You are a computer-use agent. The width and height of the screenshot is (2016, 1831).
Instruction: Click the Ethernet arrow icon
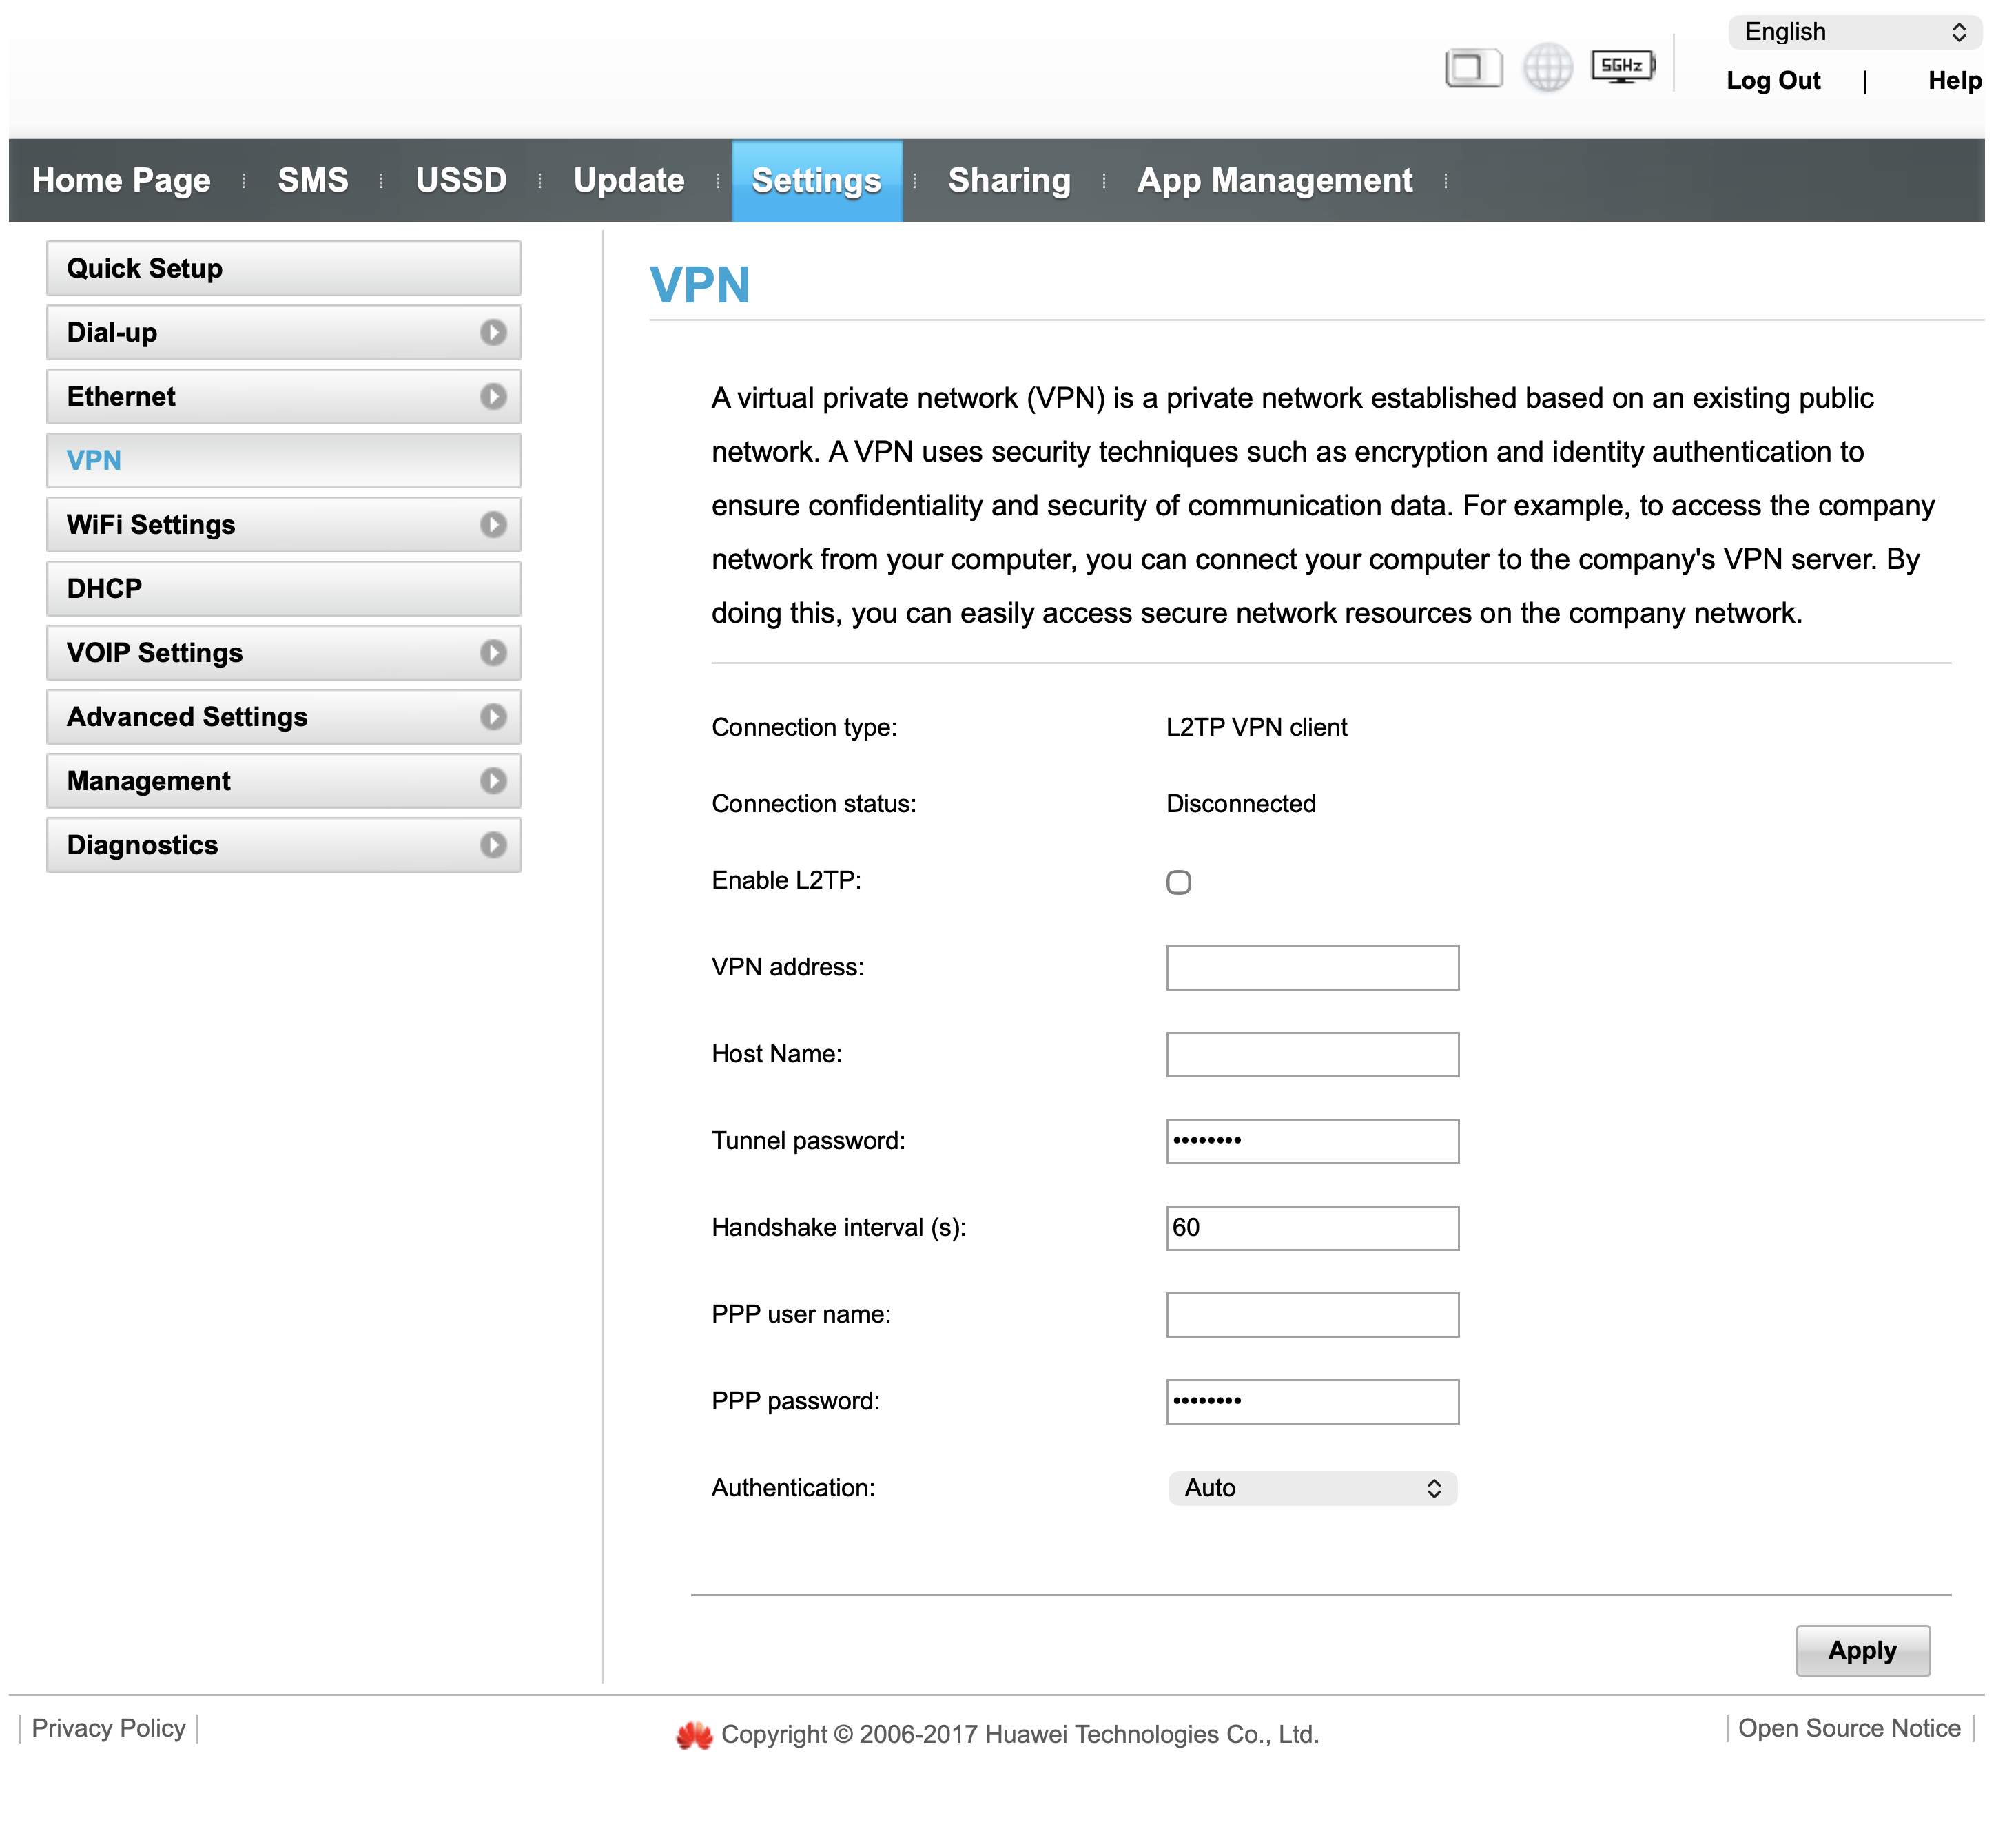(x=493, y=397)
